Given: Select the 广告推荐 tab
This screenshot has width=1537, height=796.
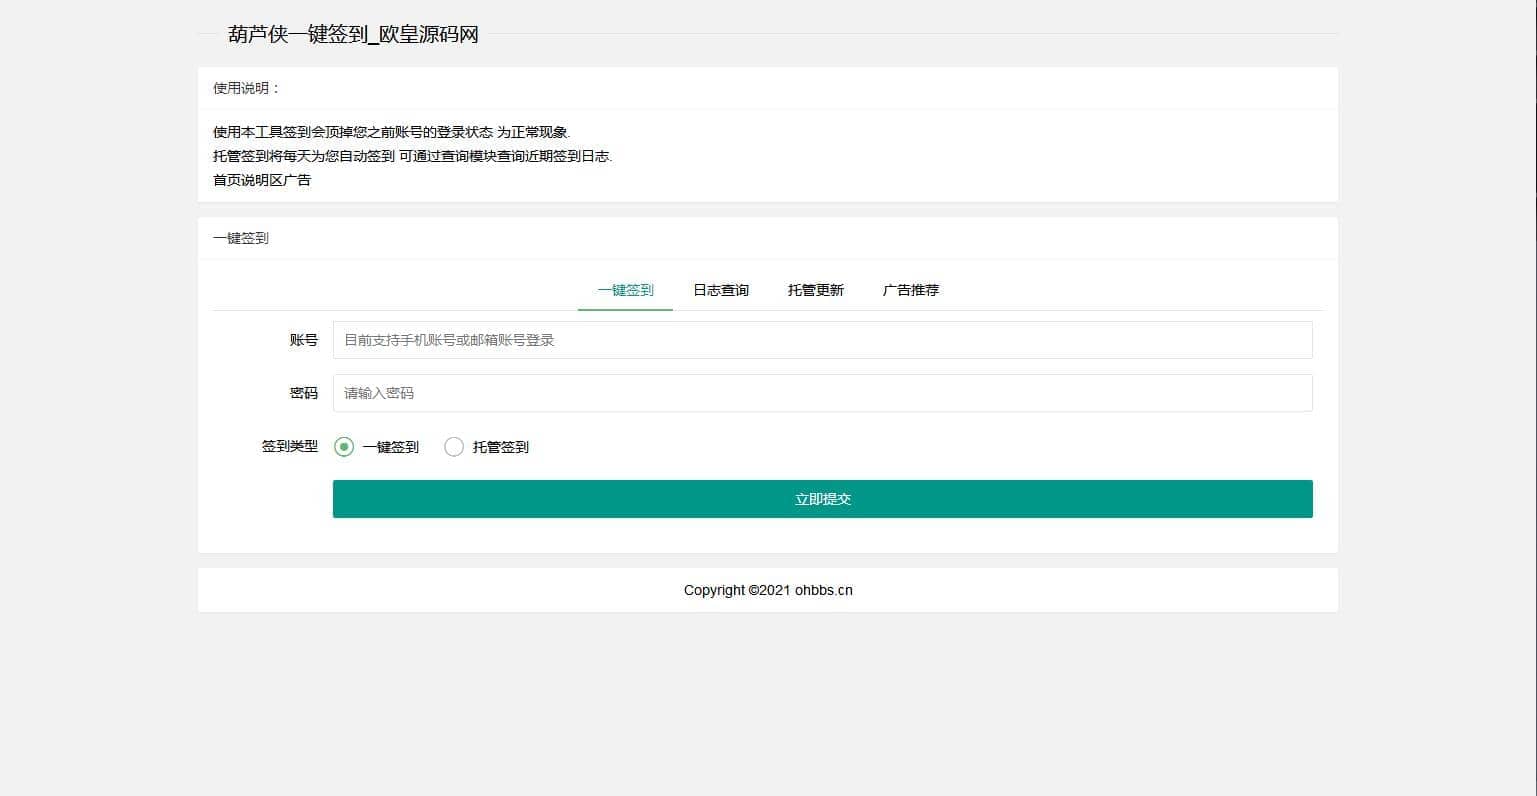Looking at the screenshot, I should click(x=910, y=290).
